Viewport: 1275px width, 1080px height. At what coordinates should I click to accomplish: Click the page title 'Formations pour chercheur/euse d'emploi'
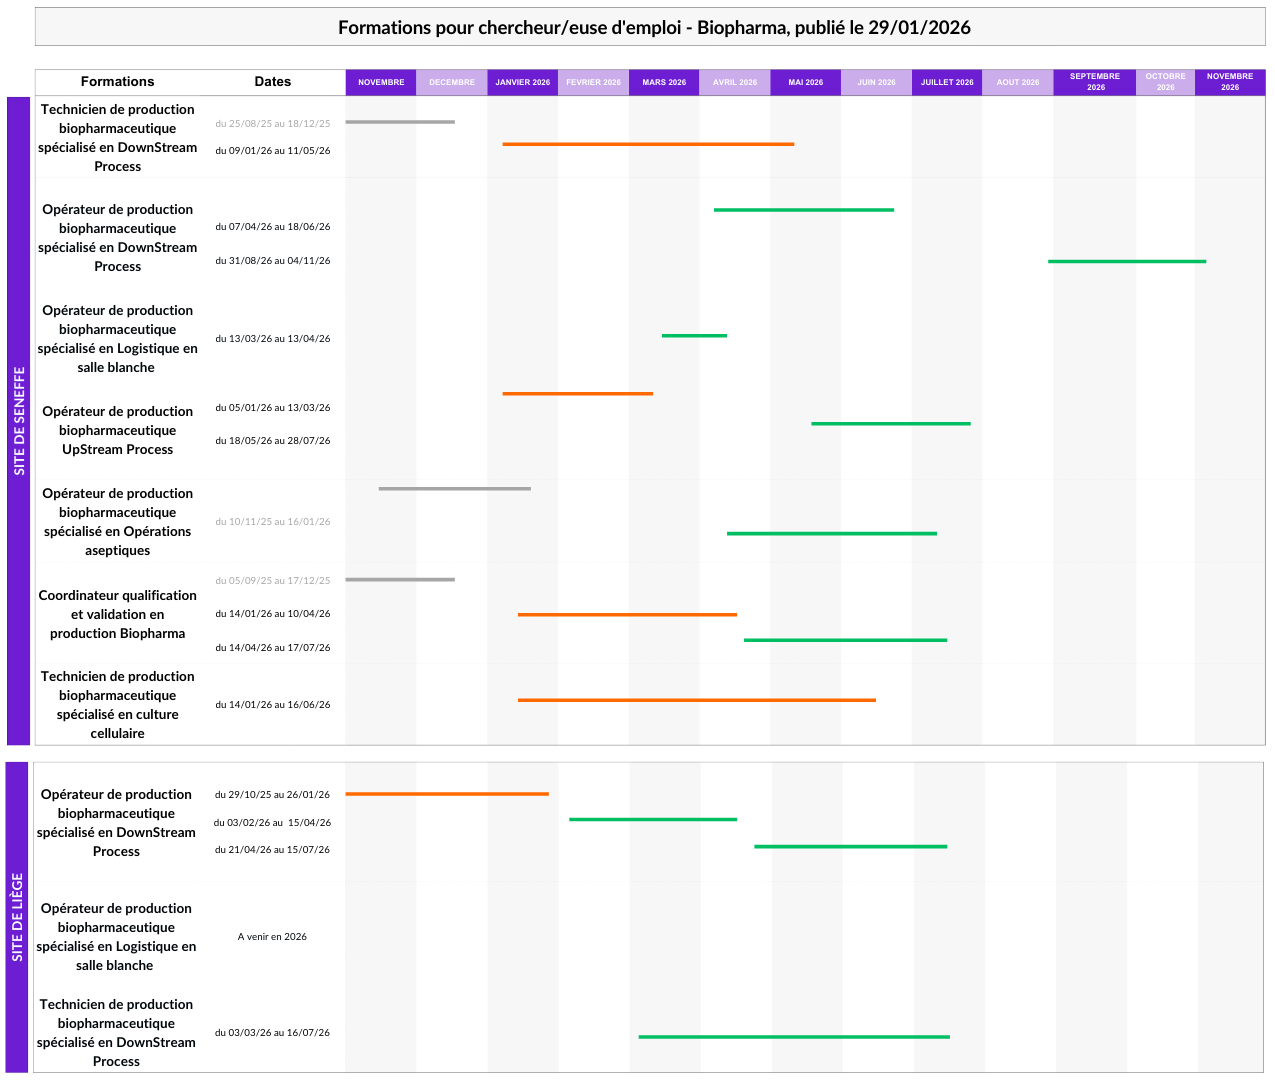click(654, 28)
